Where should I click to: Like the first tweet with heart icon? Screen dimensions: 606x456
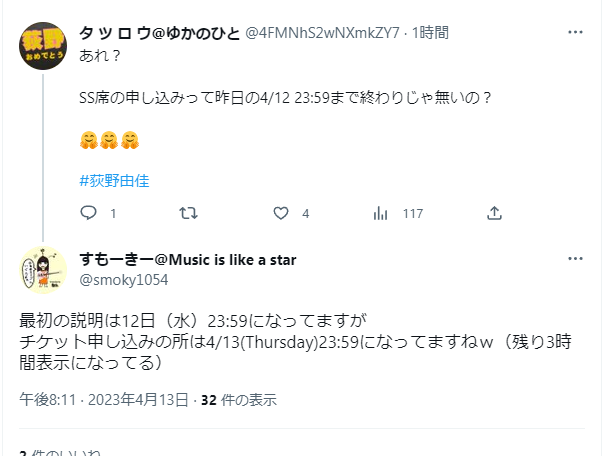[281, 213]
